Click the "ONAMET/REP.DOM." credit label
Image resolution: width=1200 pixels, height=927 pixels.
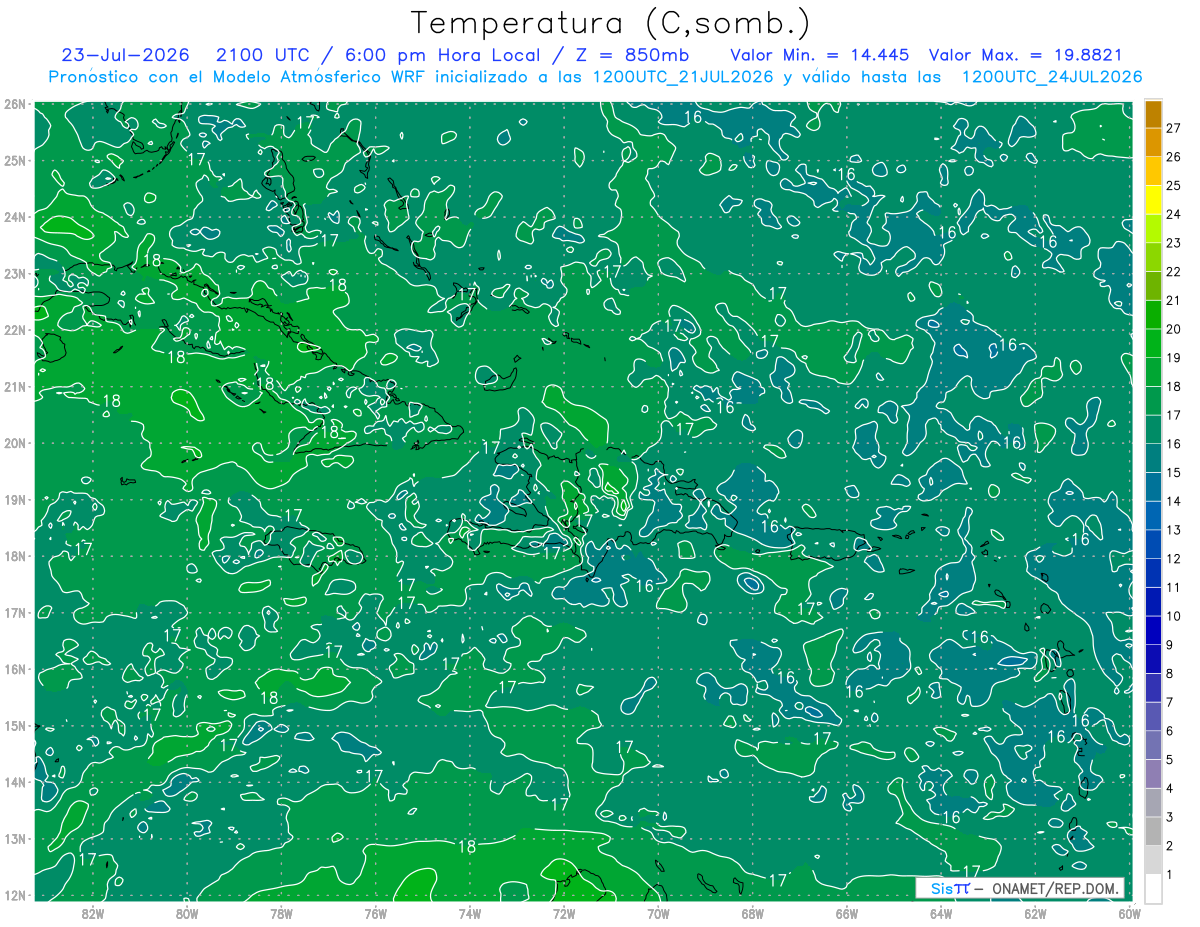tap(1055, 888)
